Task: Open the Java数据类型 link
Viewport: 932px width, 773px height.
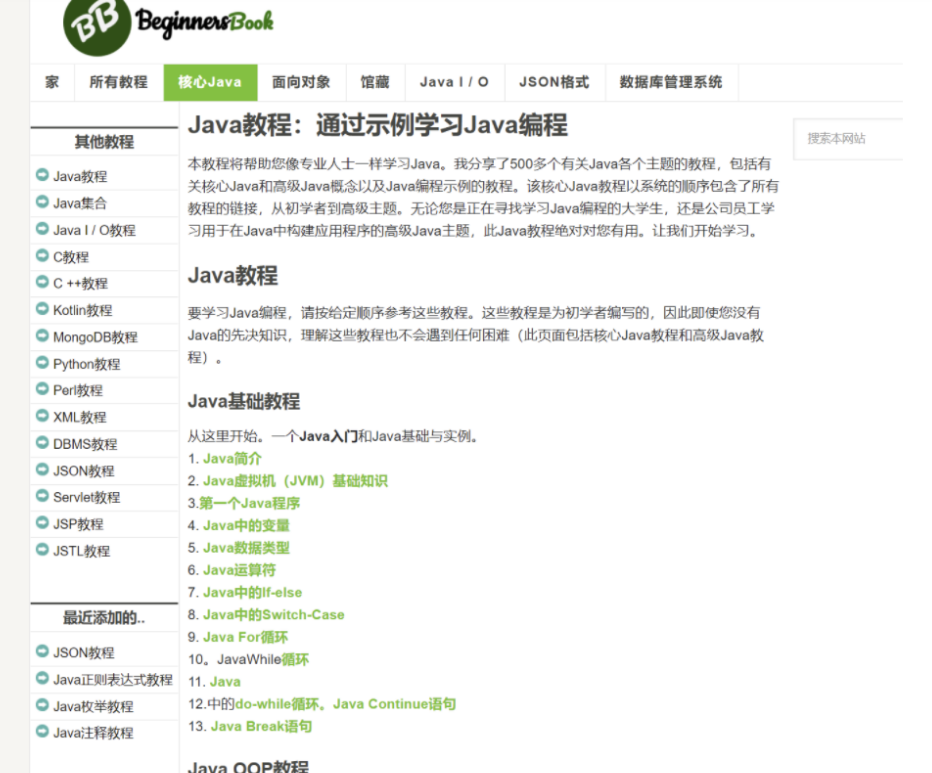Action: (x=247, y=548)
